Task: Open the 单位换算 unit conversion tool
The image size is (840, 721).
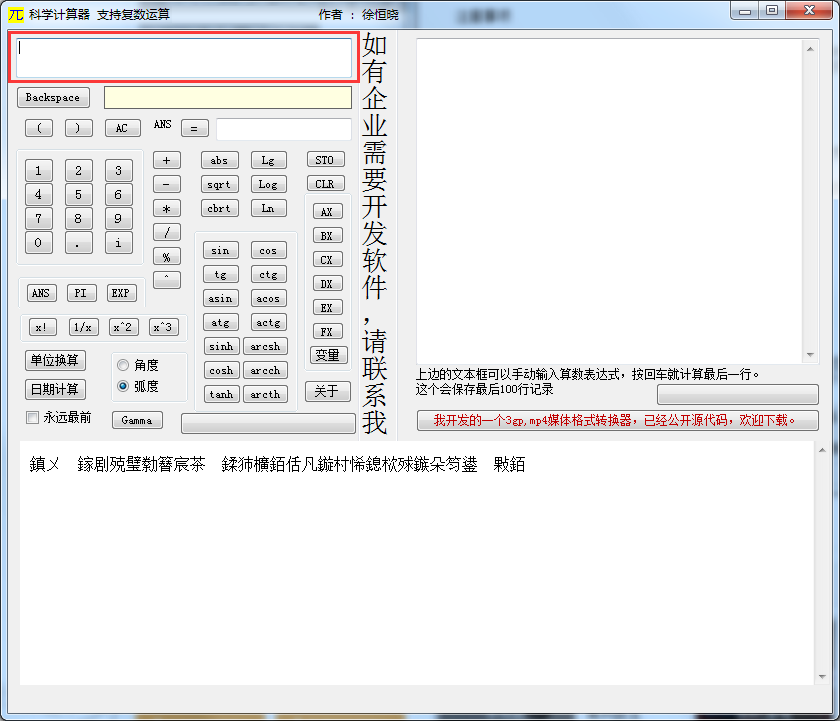Action: (x=55, y=360)
